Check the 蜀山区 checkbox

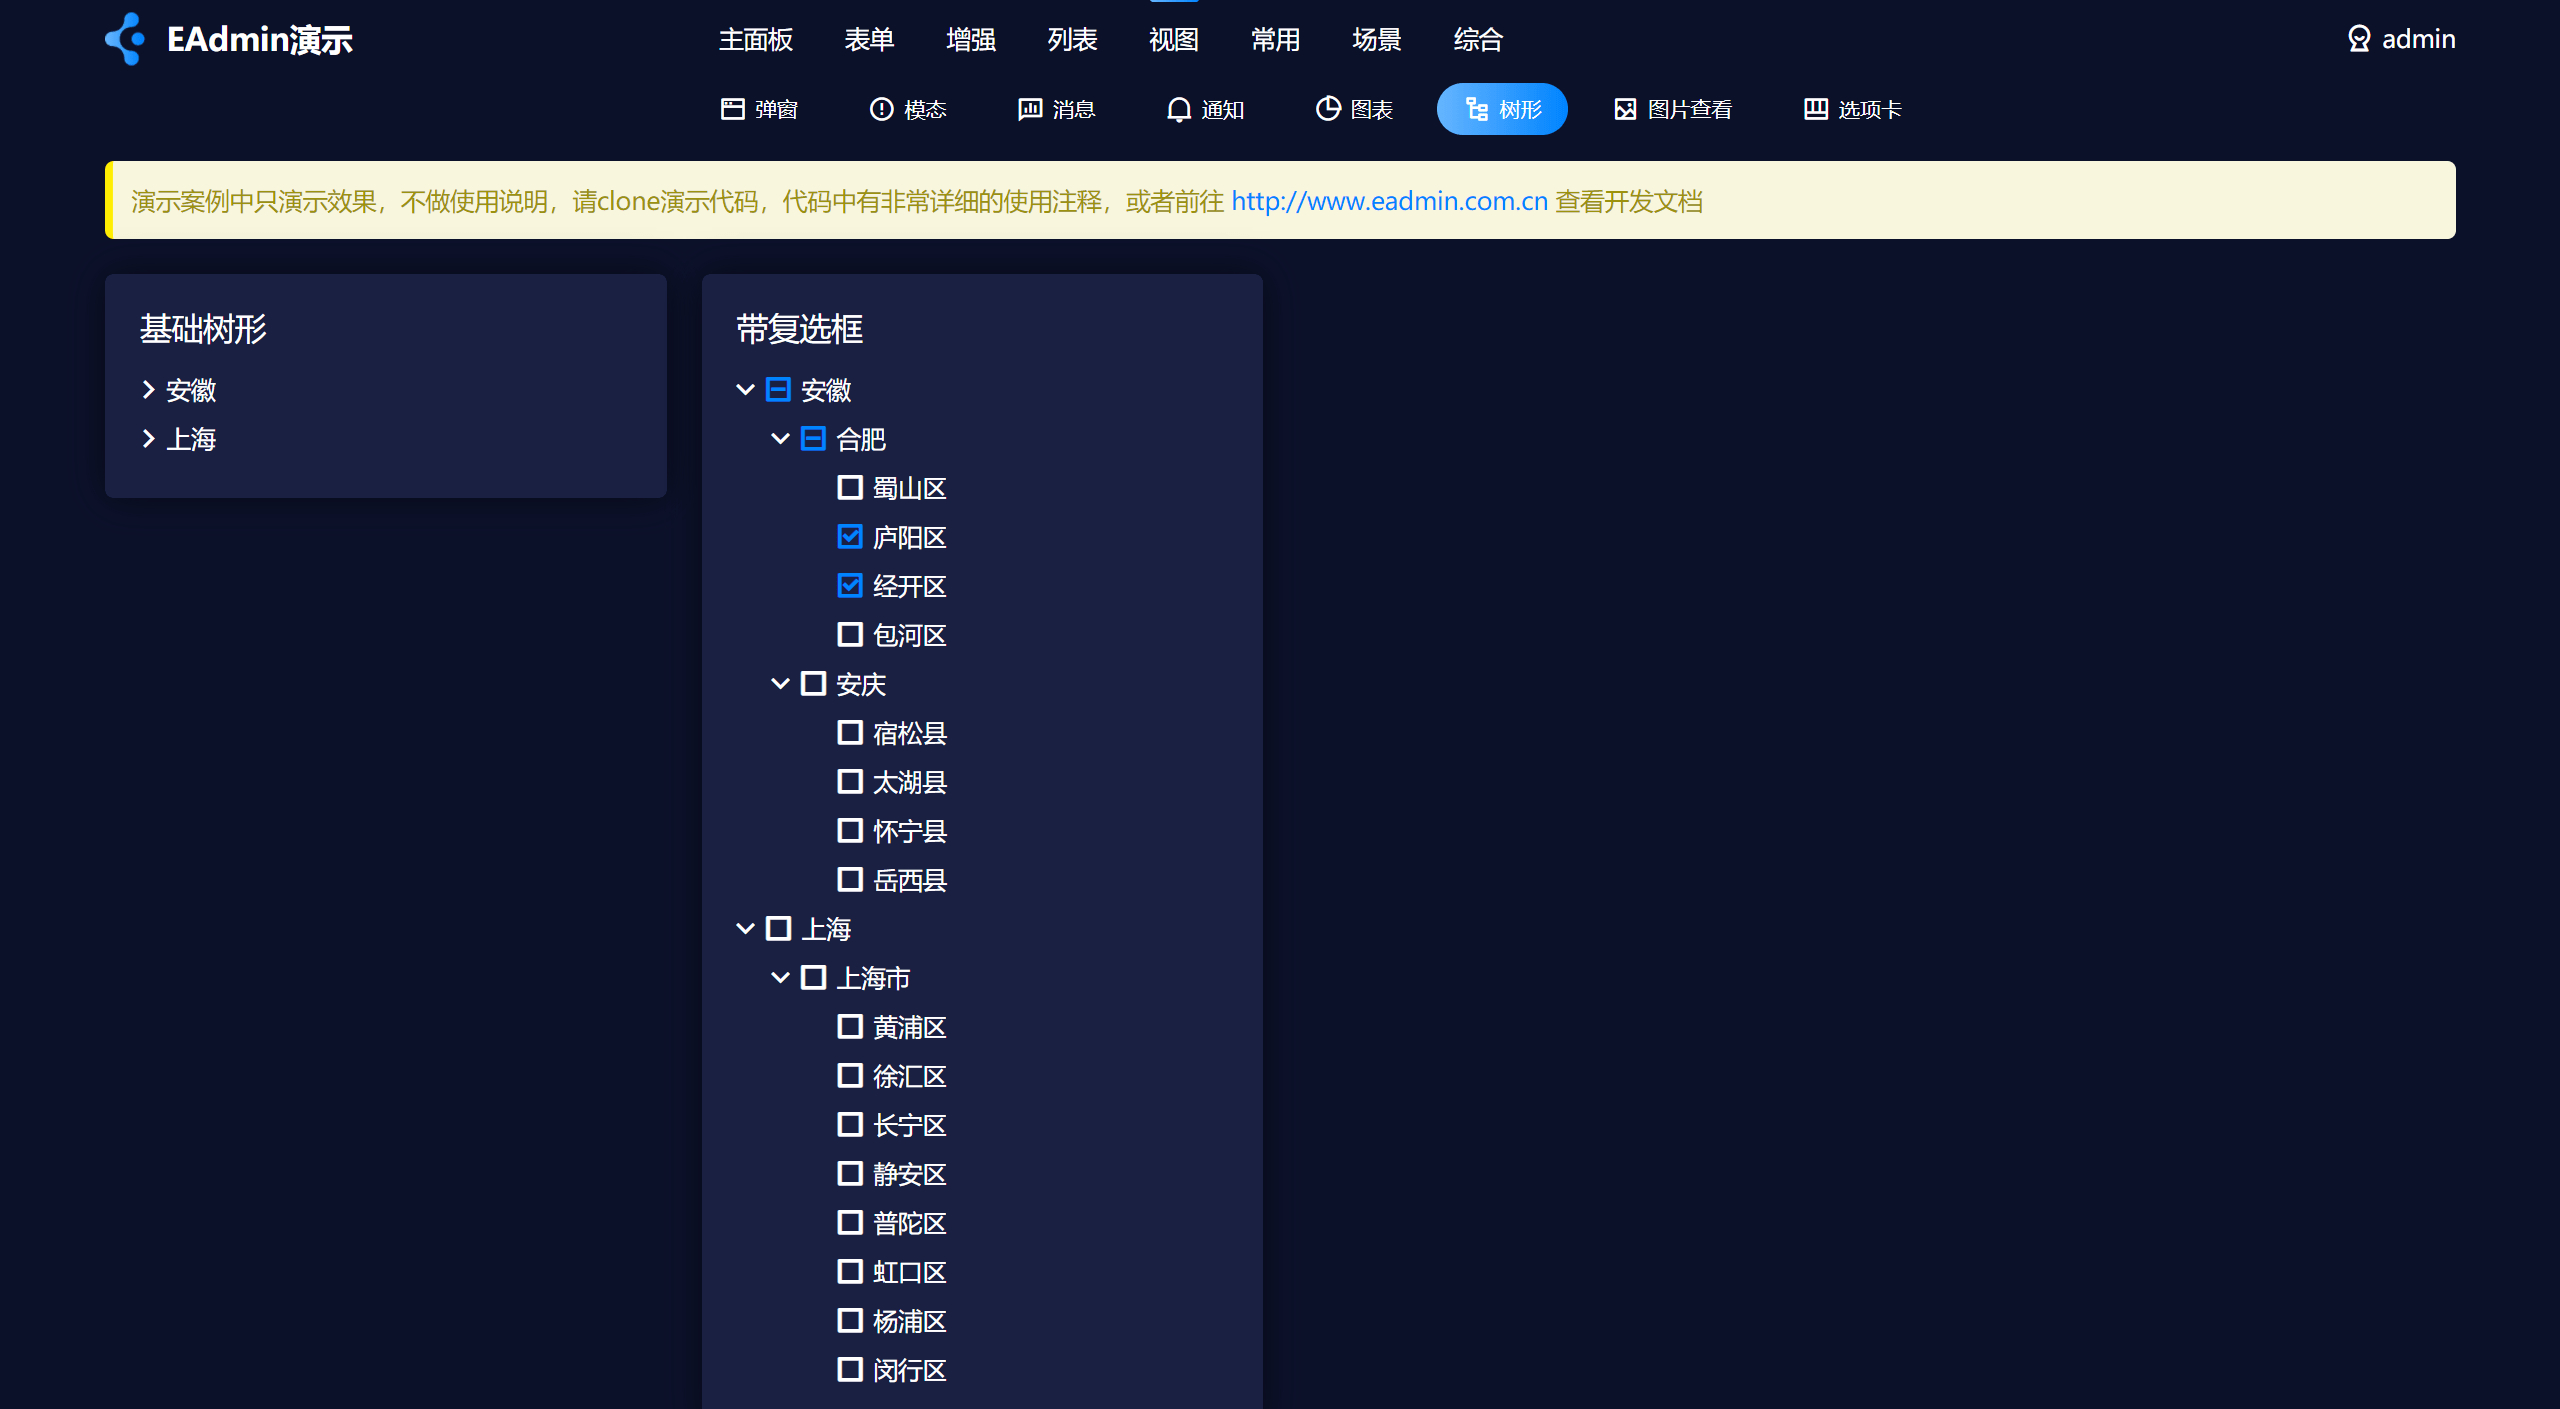[850, 488]
